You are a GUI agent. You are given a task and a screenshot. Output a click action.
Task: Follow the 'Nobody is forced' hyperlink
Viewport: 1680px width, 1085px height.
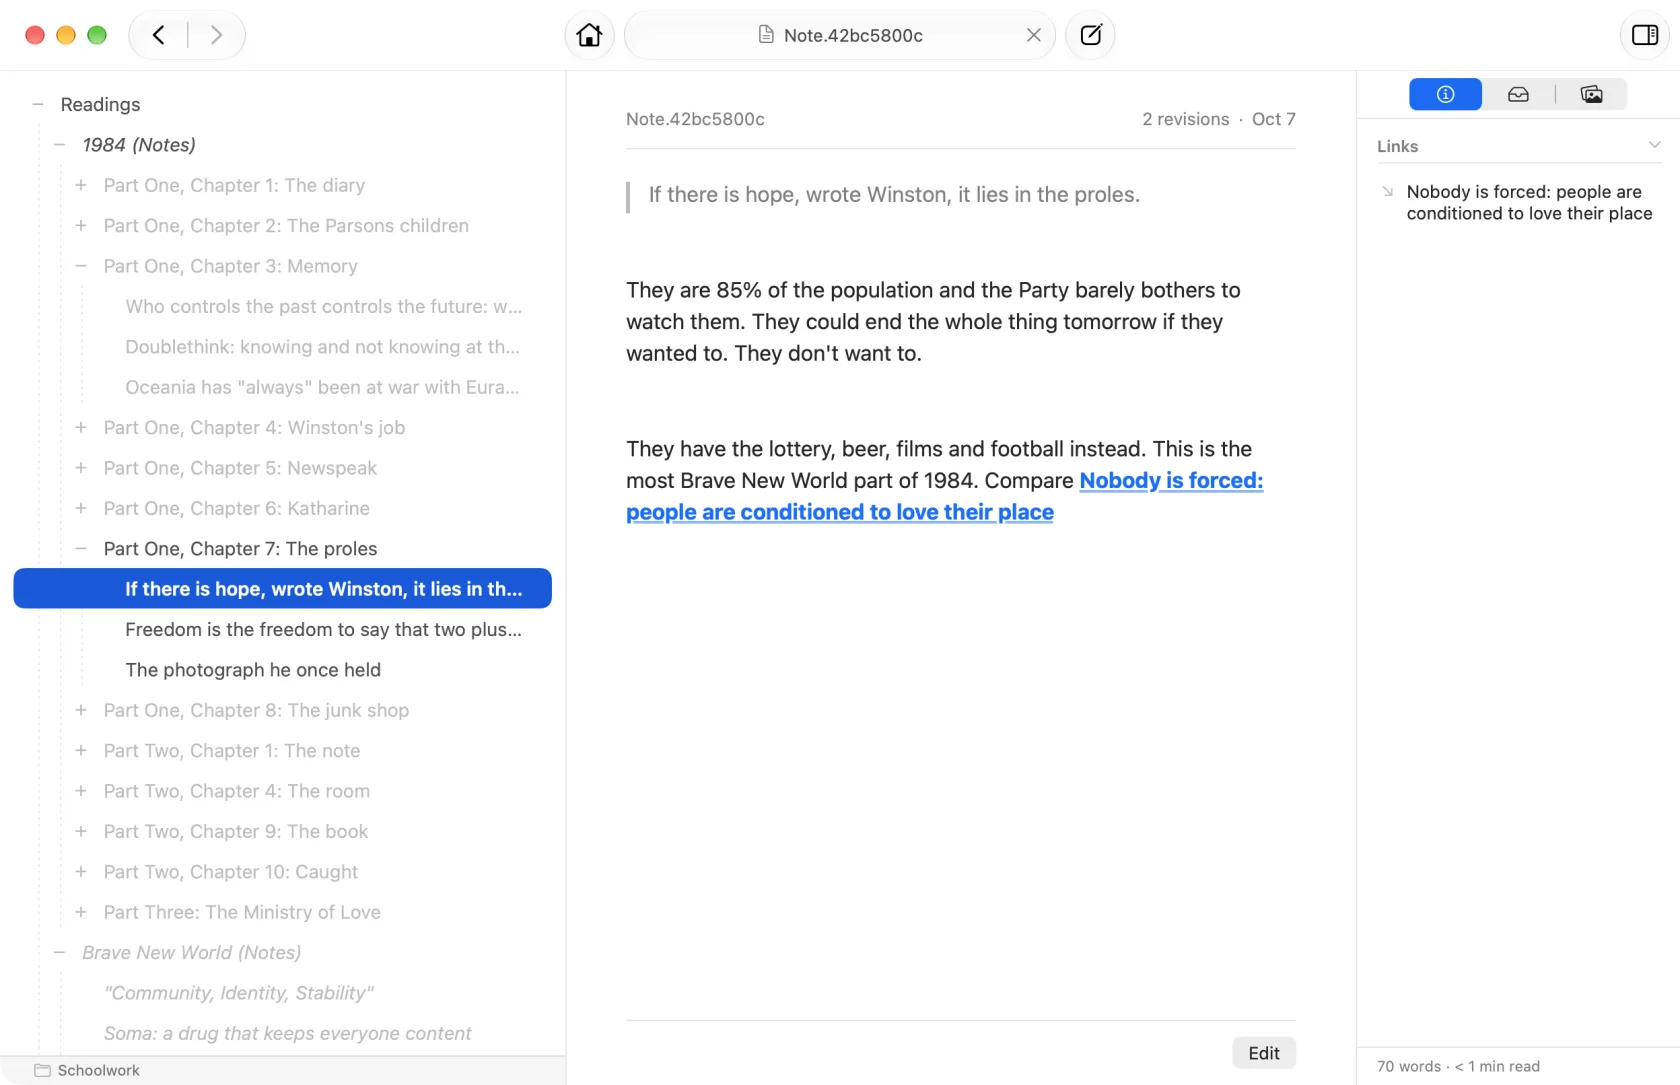point(944,496)
